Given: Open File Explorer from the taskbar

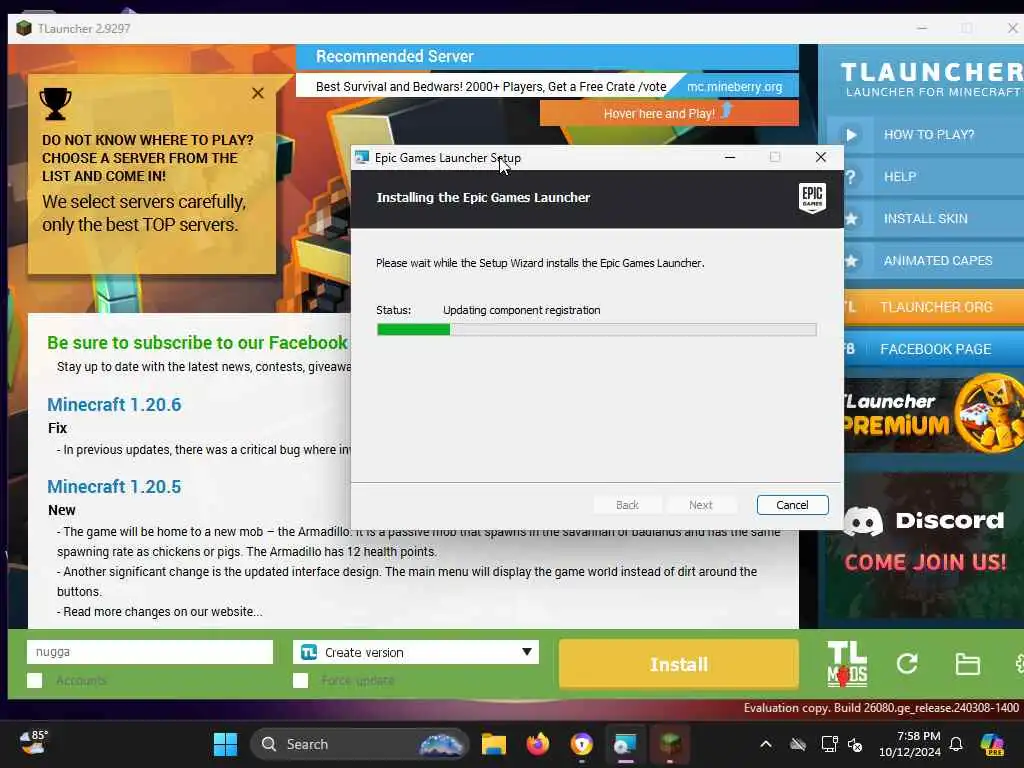Looking at the screenshot, I should pyautogui.click(x=494, y=744).
